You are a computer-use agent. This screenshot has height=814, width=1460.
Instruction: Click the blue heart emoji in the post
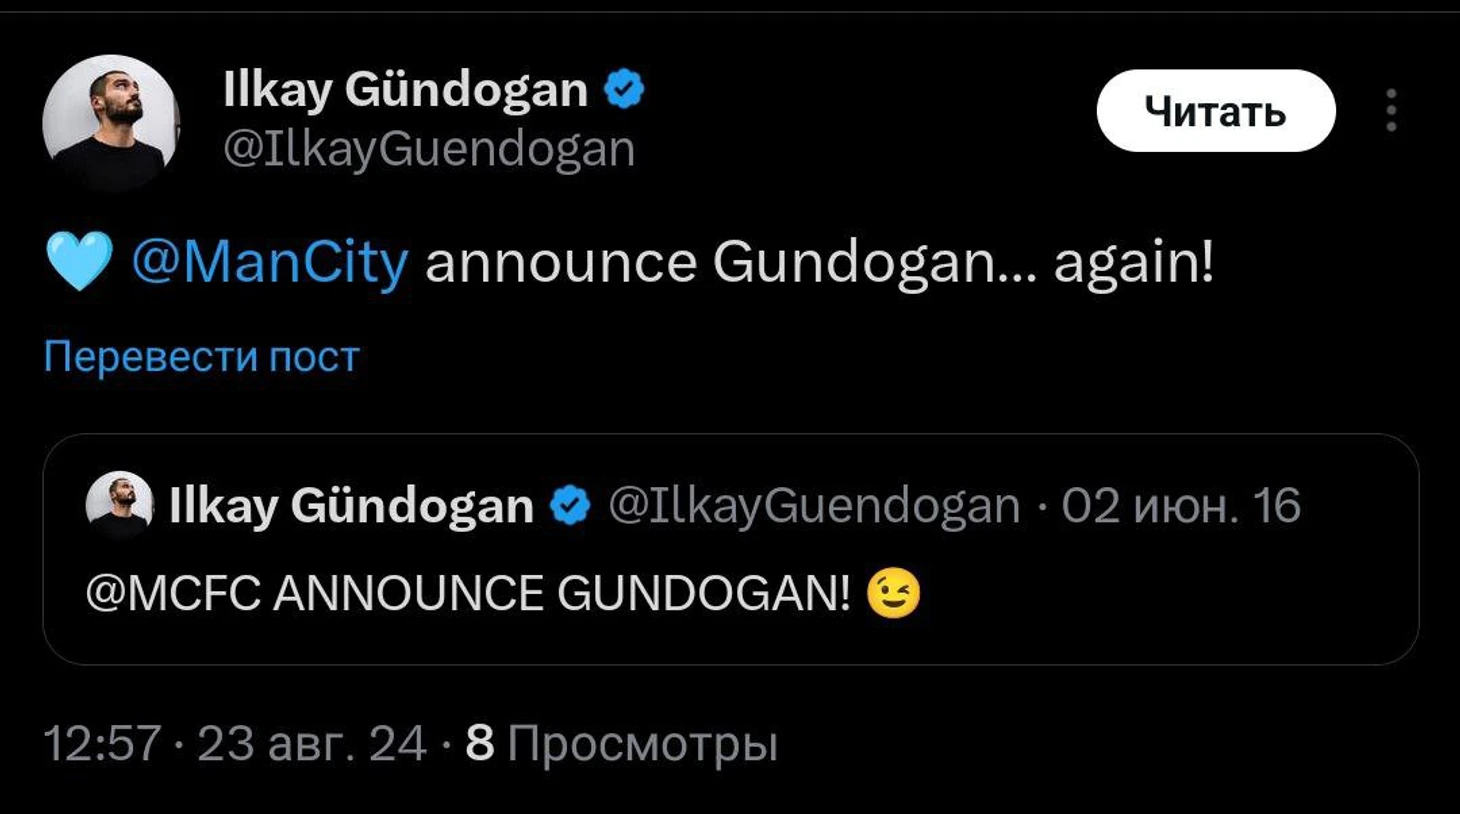point(79,262)
